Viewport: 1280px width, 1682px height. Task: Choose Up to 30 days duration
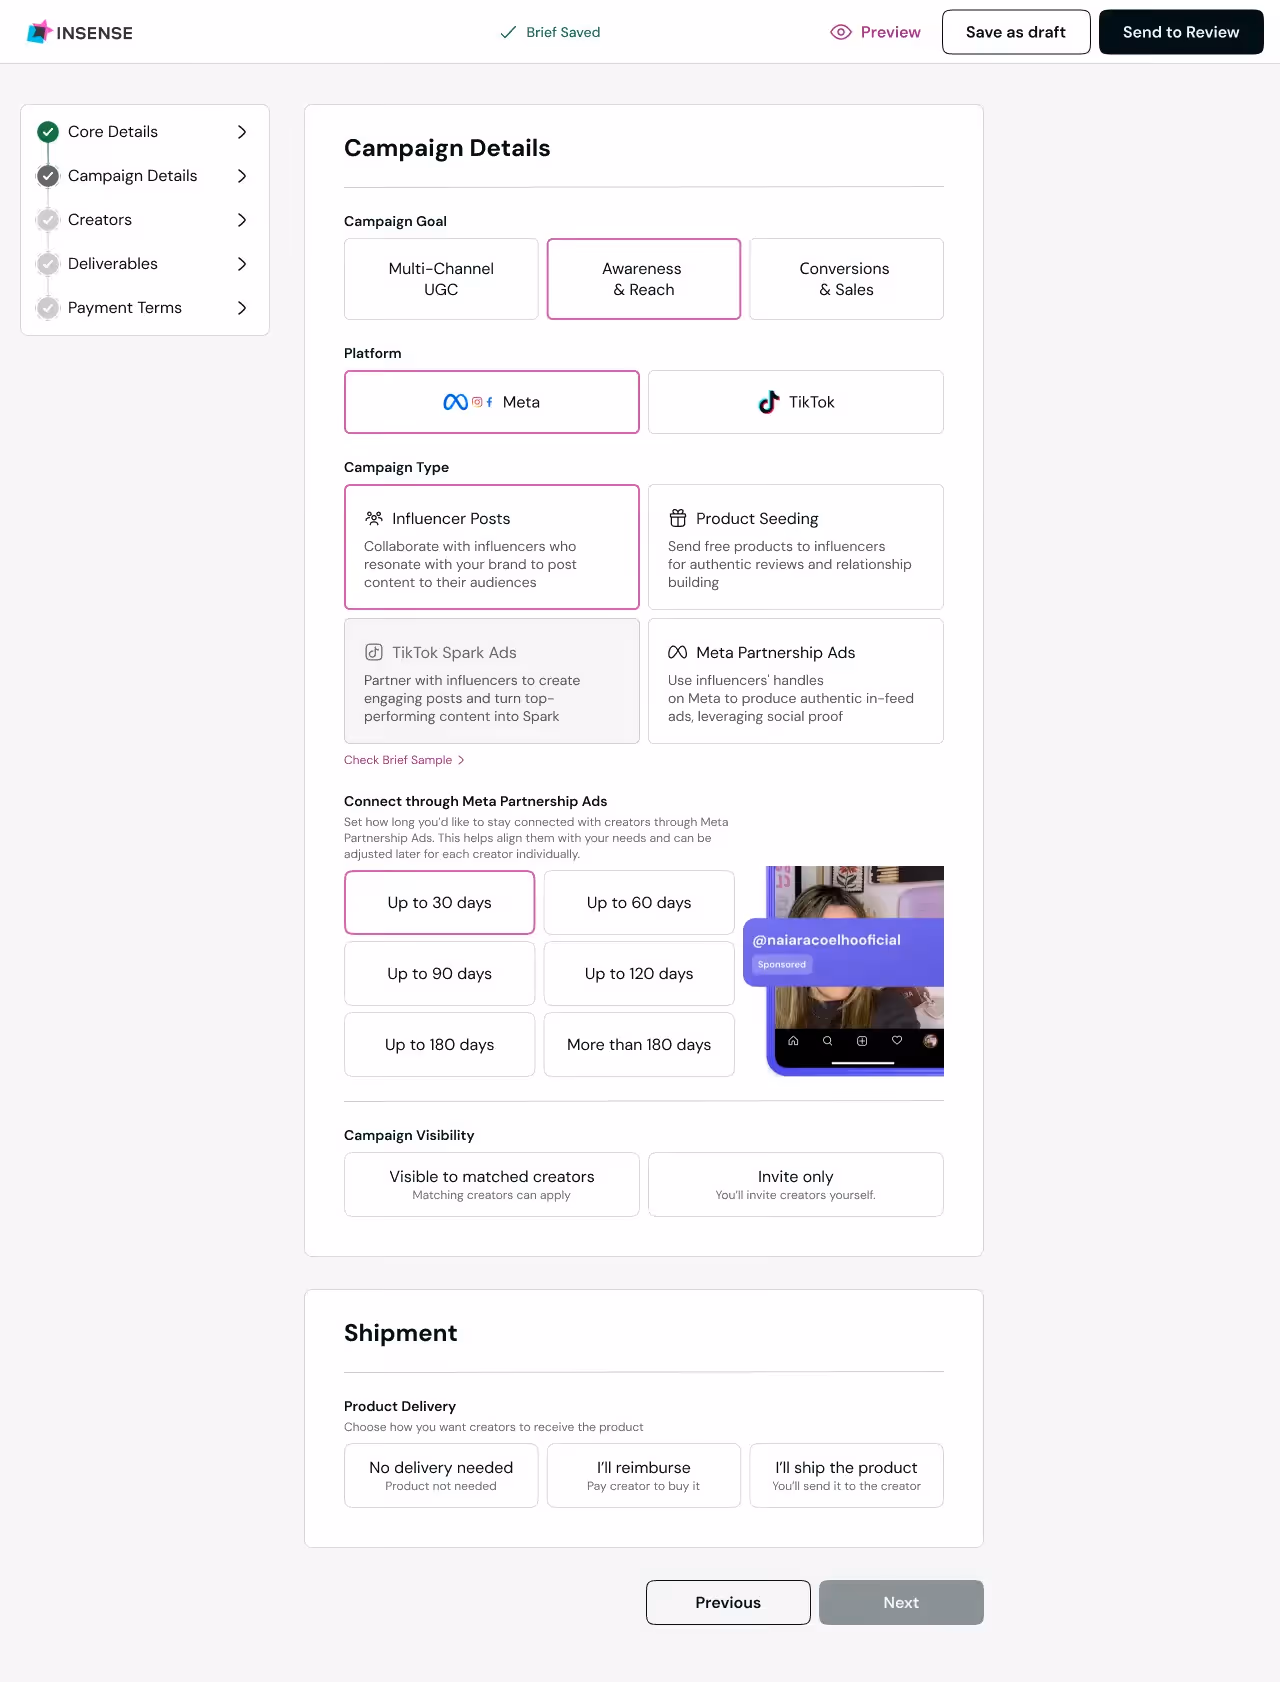pyautogui.click(x=440, y=903)
